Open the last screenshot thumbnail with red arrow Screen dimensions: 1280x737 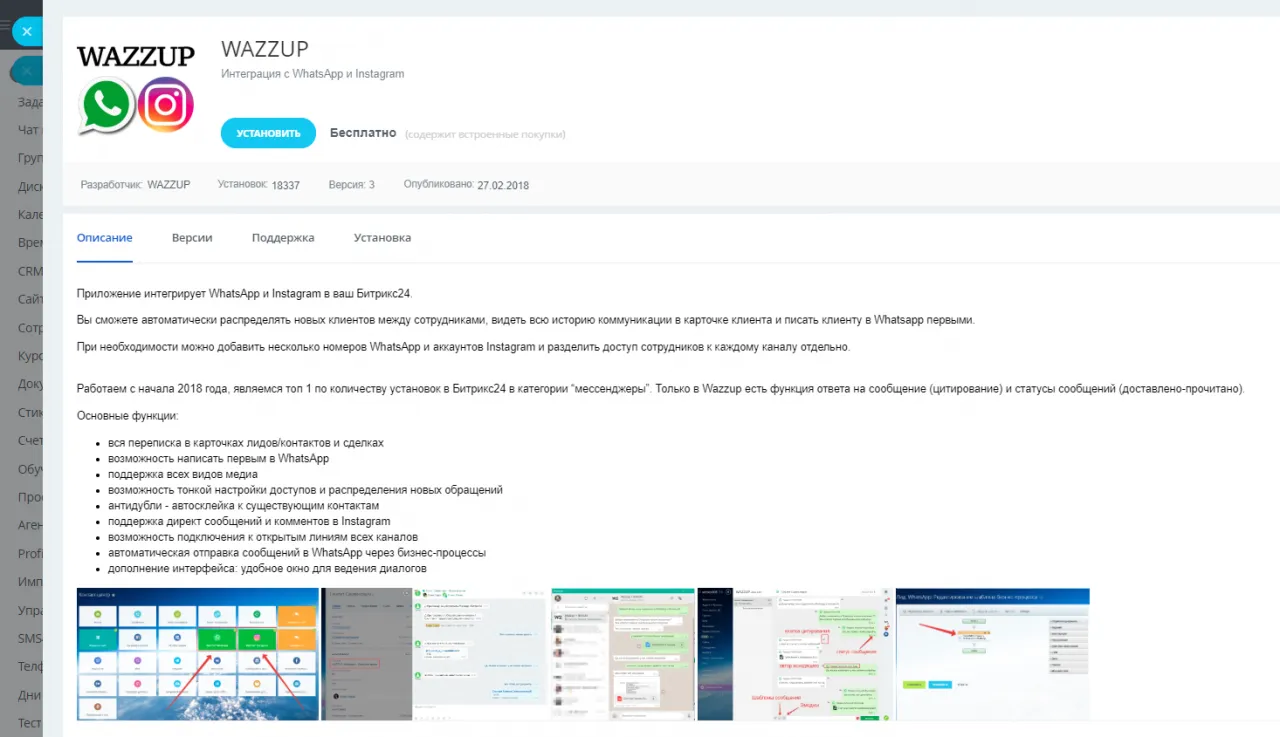point(992,654)
